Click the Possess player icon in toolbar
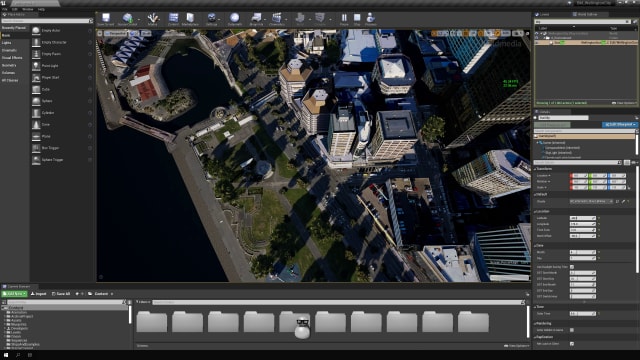 370,18
